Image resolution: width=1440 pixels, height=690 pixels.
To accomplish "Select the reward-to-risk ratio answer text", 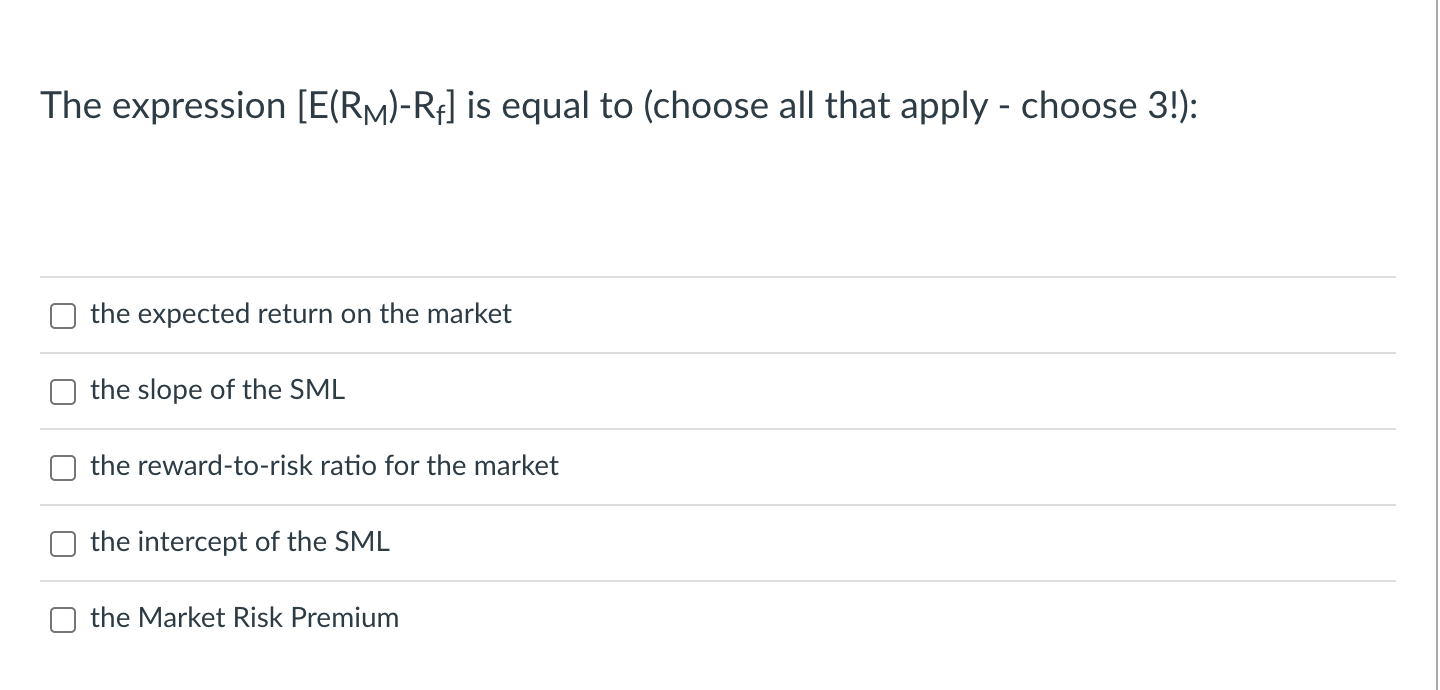I will click(324, 466).
